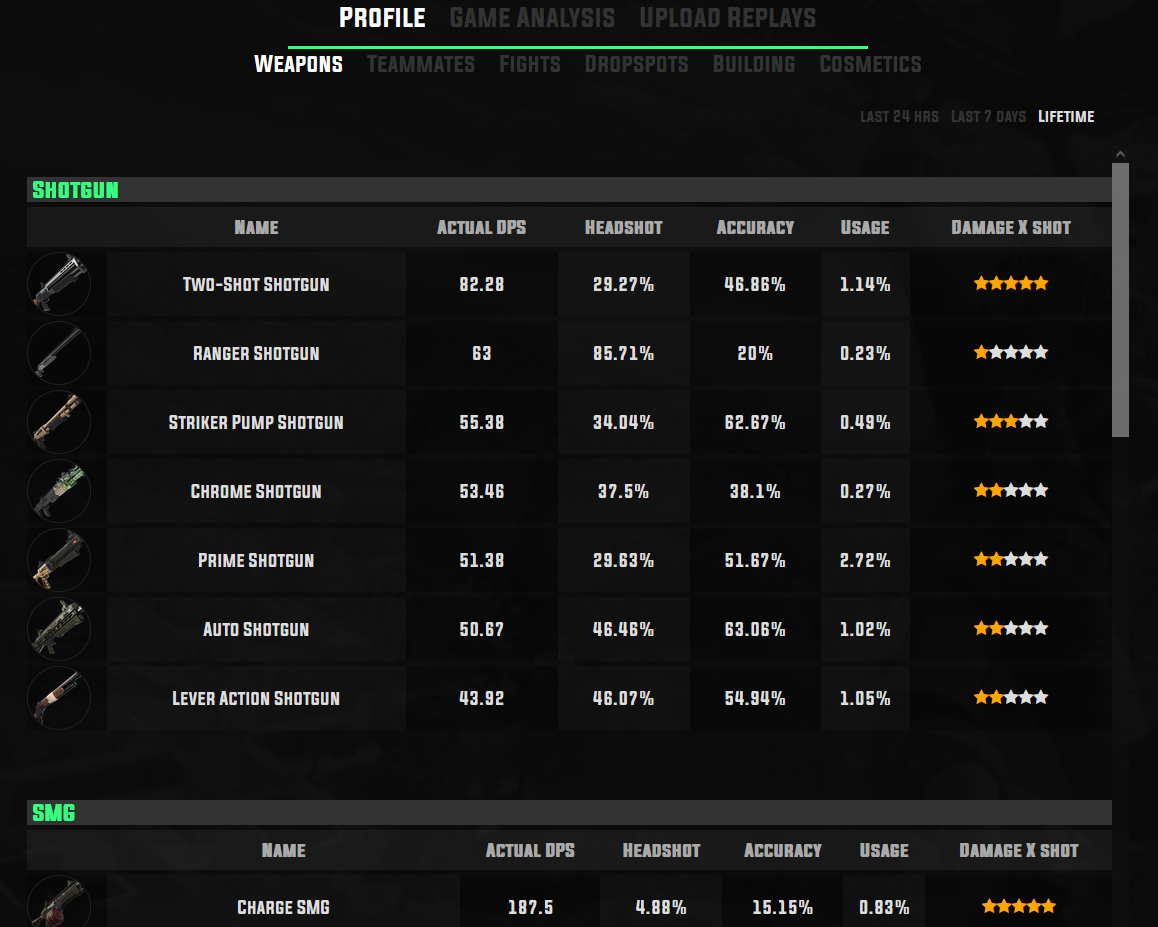This screenshot has height=927, width=1158.
Task: Click the Ranger Shotgun weapon icon
Action: (x=59, y=353)
